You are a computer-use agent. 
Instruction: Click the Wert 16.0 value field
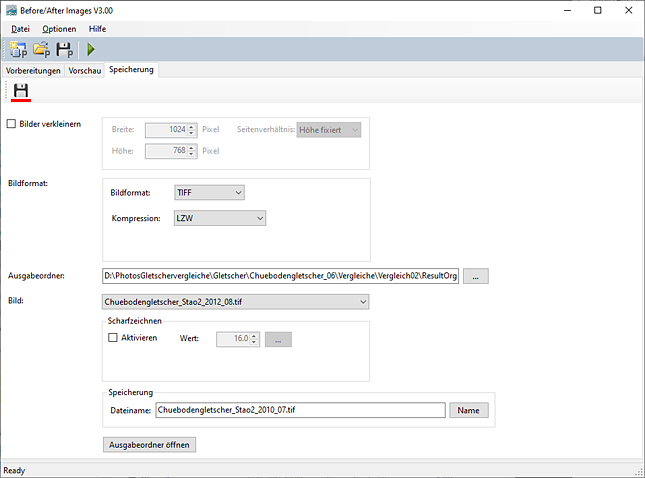(x=233, y=339)
